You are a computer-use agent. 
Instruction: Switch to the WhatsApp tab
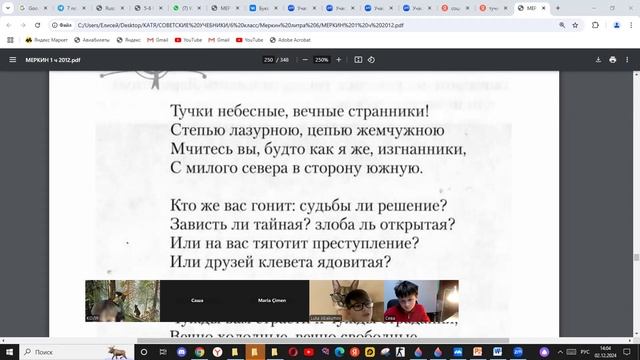pos(187,8)
